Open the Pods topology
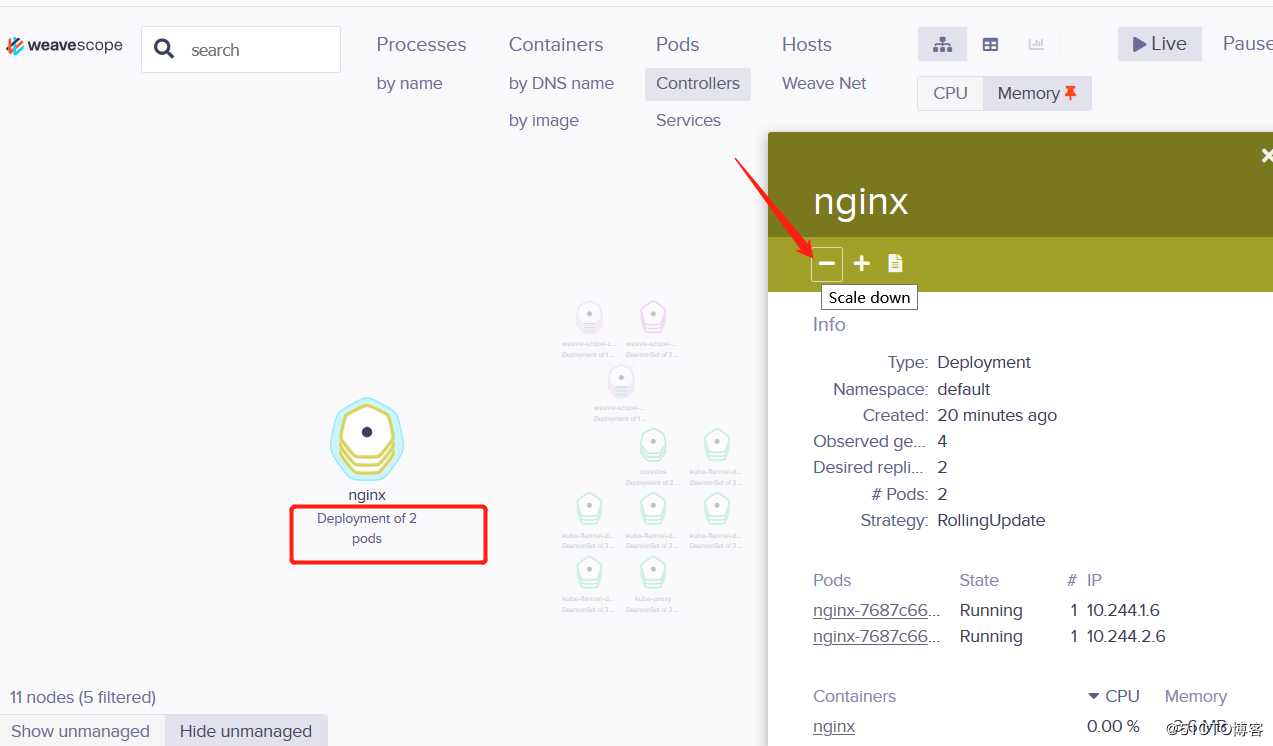 click(x=678, y=44)
